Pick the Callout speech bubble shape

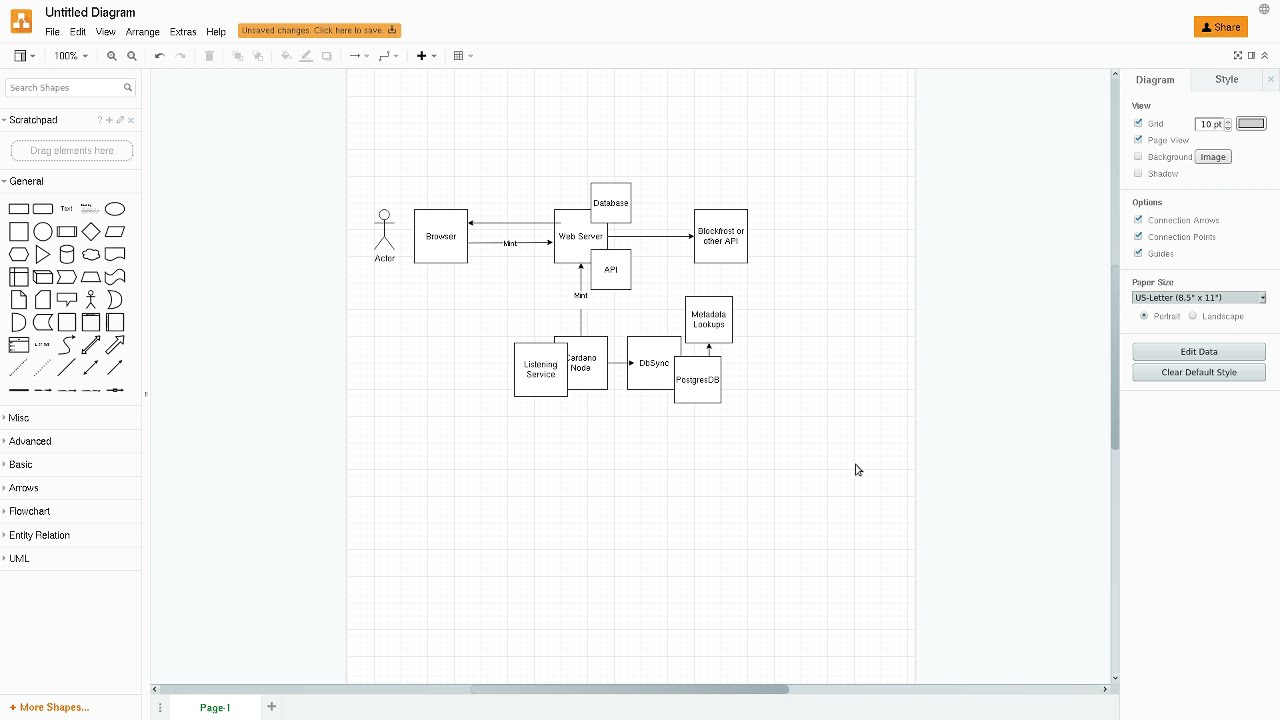pyautogui.click(x=67, y=299)
